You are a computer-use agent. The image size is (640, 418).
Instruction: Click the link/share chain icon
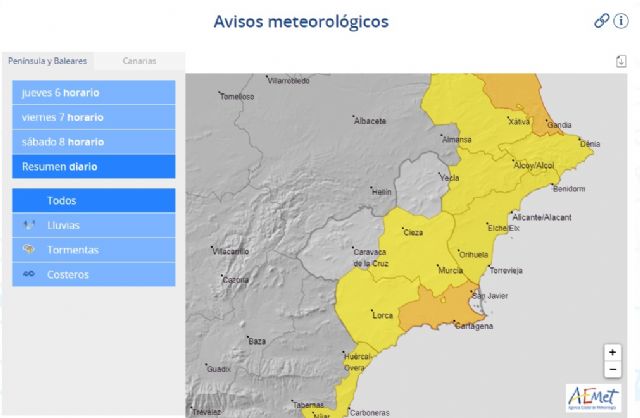click(601, 20)
